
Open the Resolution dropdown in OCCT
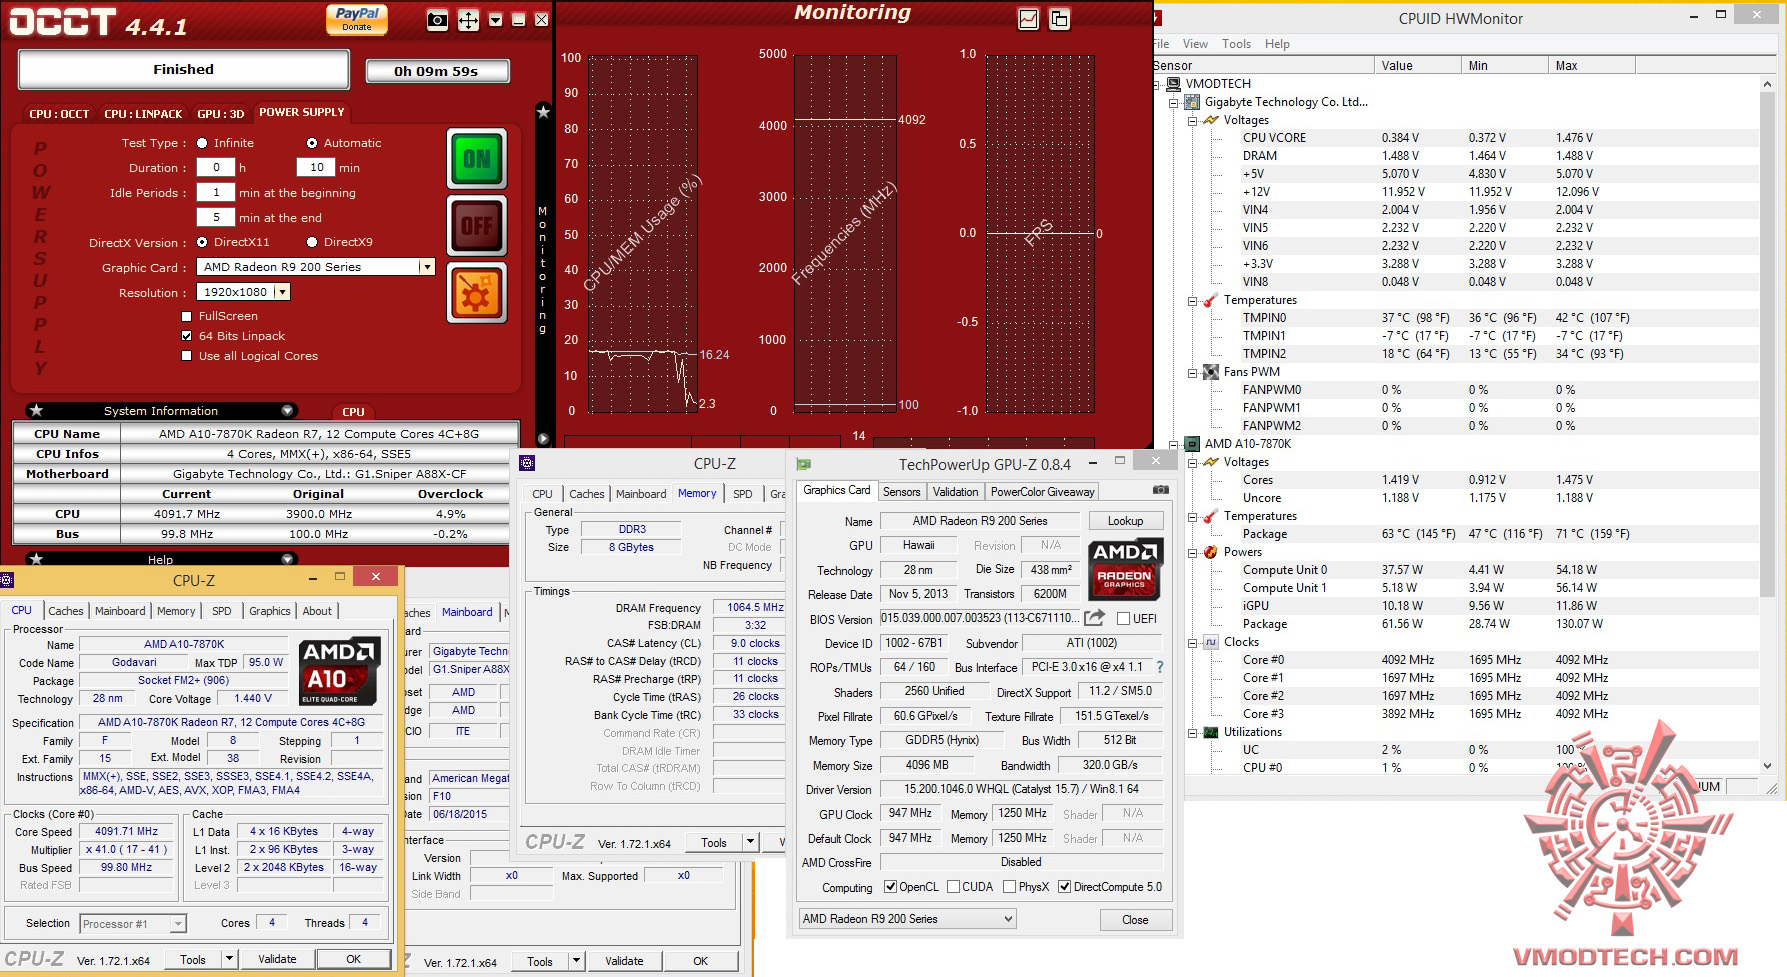pos(282,292)
